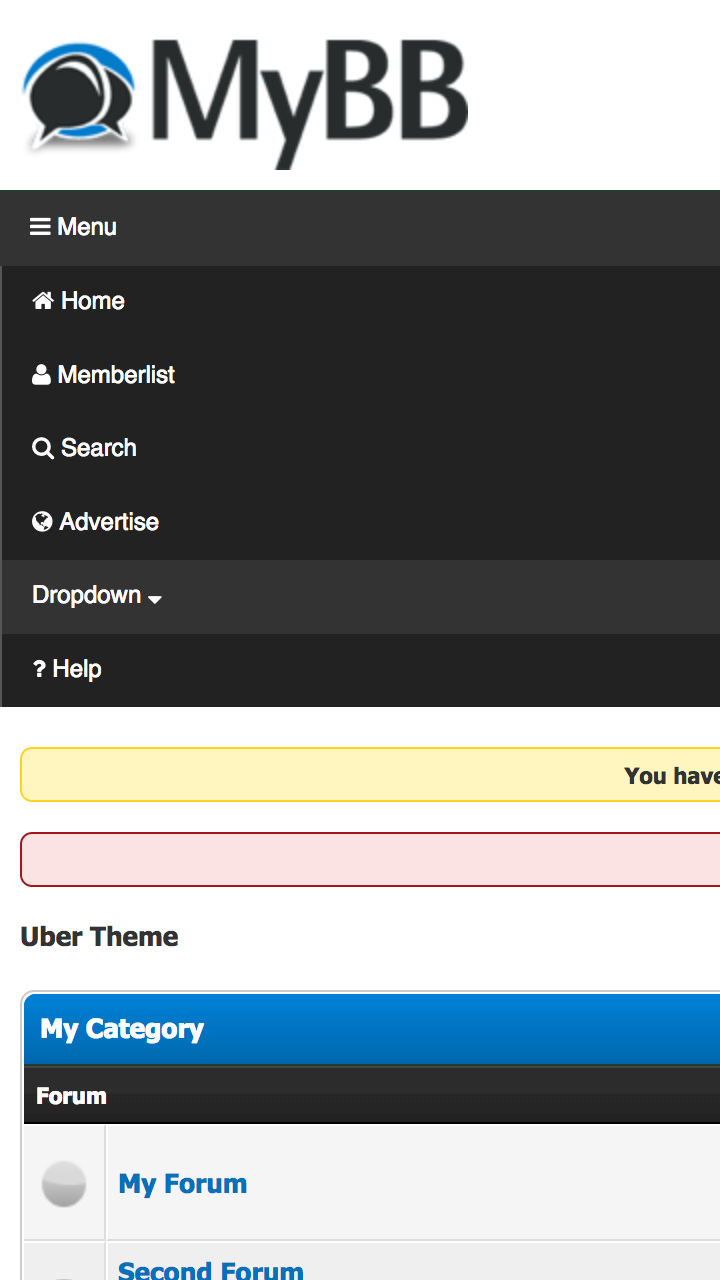
Task: Toggle the navigation menu closed
Action: pyautogui.click(x=72, y=226)
